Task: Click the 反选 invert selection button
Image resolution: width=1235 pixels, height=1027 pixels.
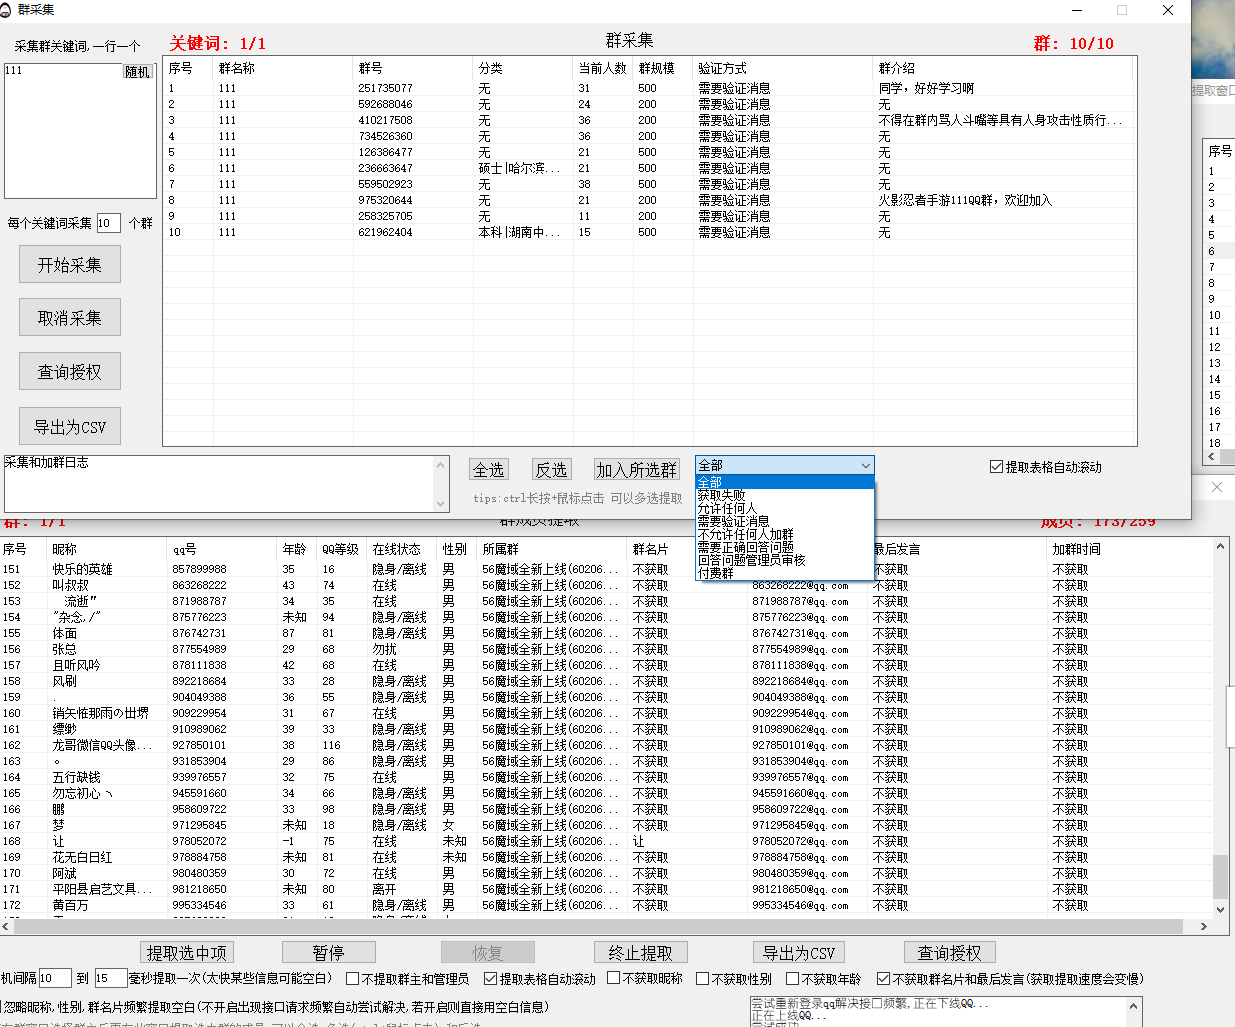Action: click(551, 470)
